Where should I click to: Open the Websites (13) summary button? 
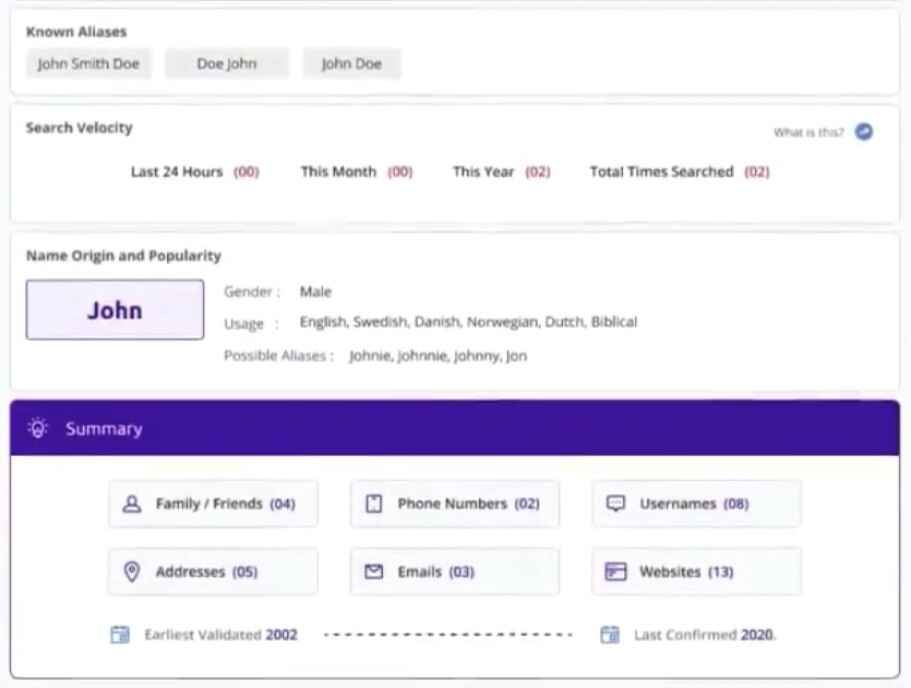tap(696, 572)
